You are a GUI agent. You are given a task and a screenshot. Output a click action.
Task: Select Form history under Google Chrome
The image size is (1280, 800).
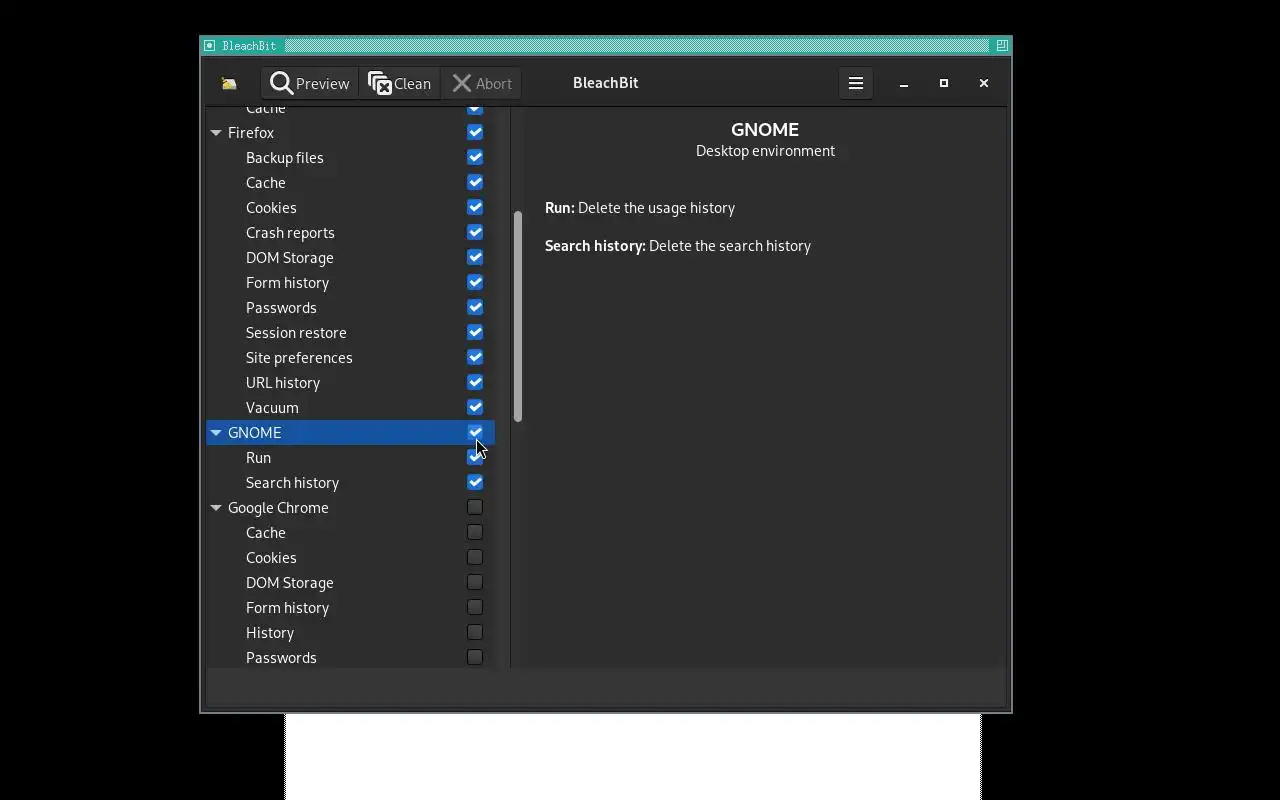[x=350, y=607]
